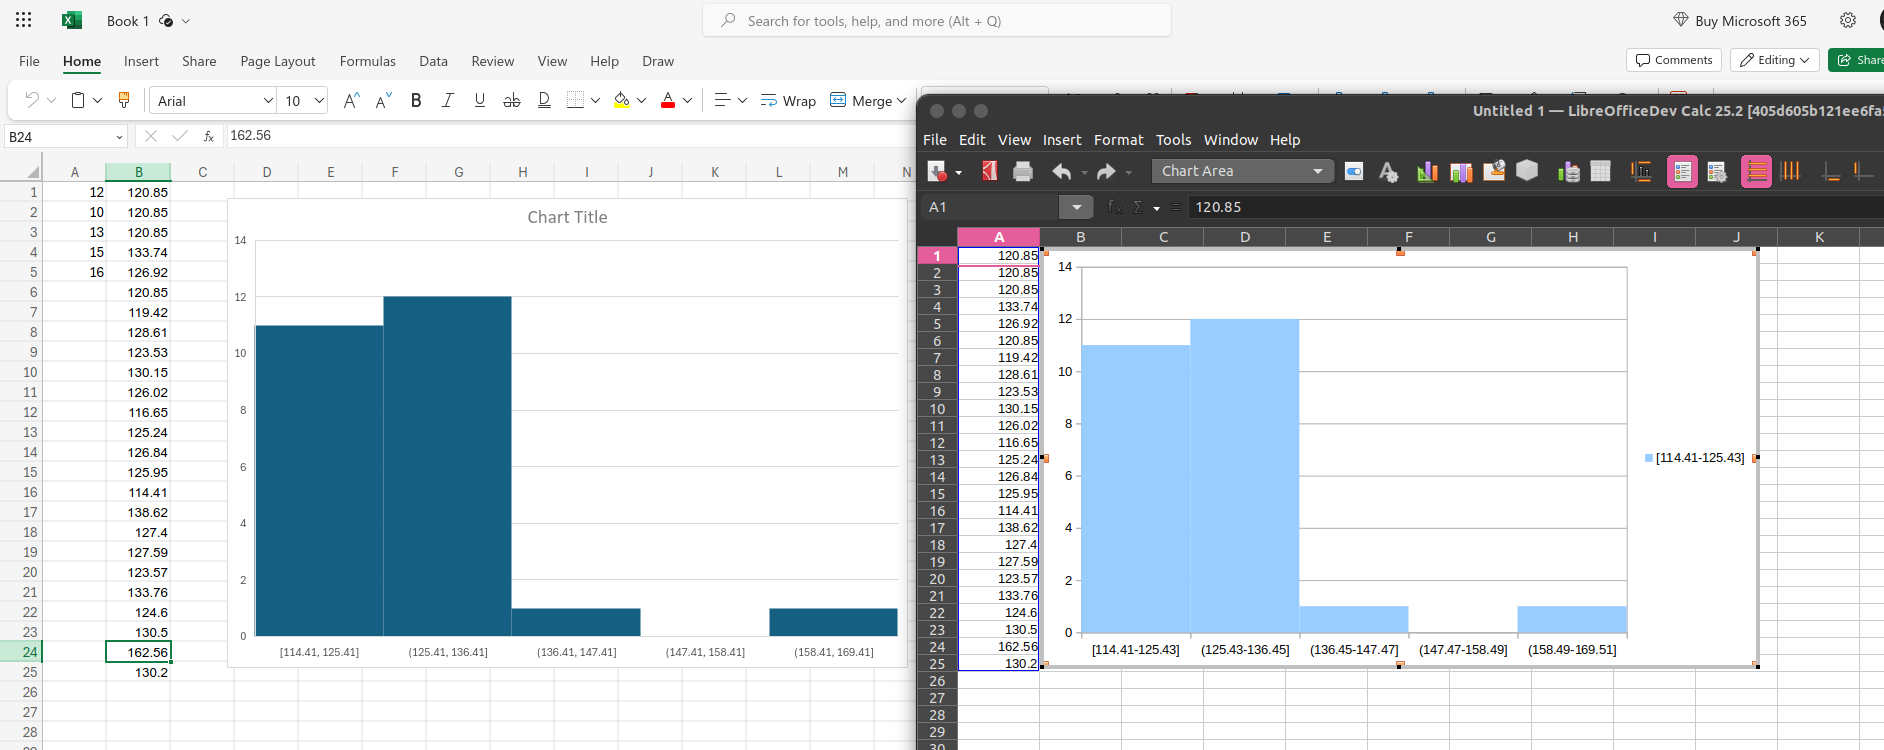Toggle bold formatting in Excel
This screenshot has height=750, width=1884.
coord(416,100)
